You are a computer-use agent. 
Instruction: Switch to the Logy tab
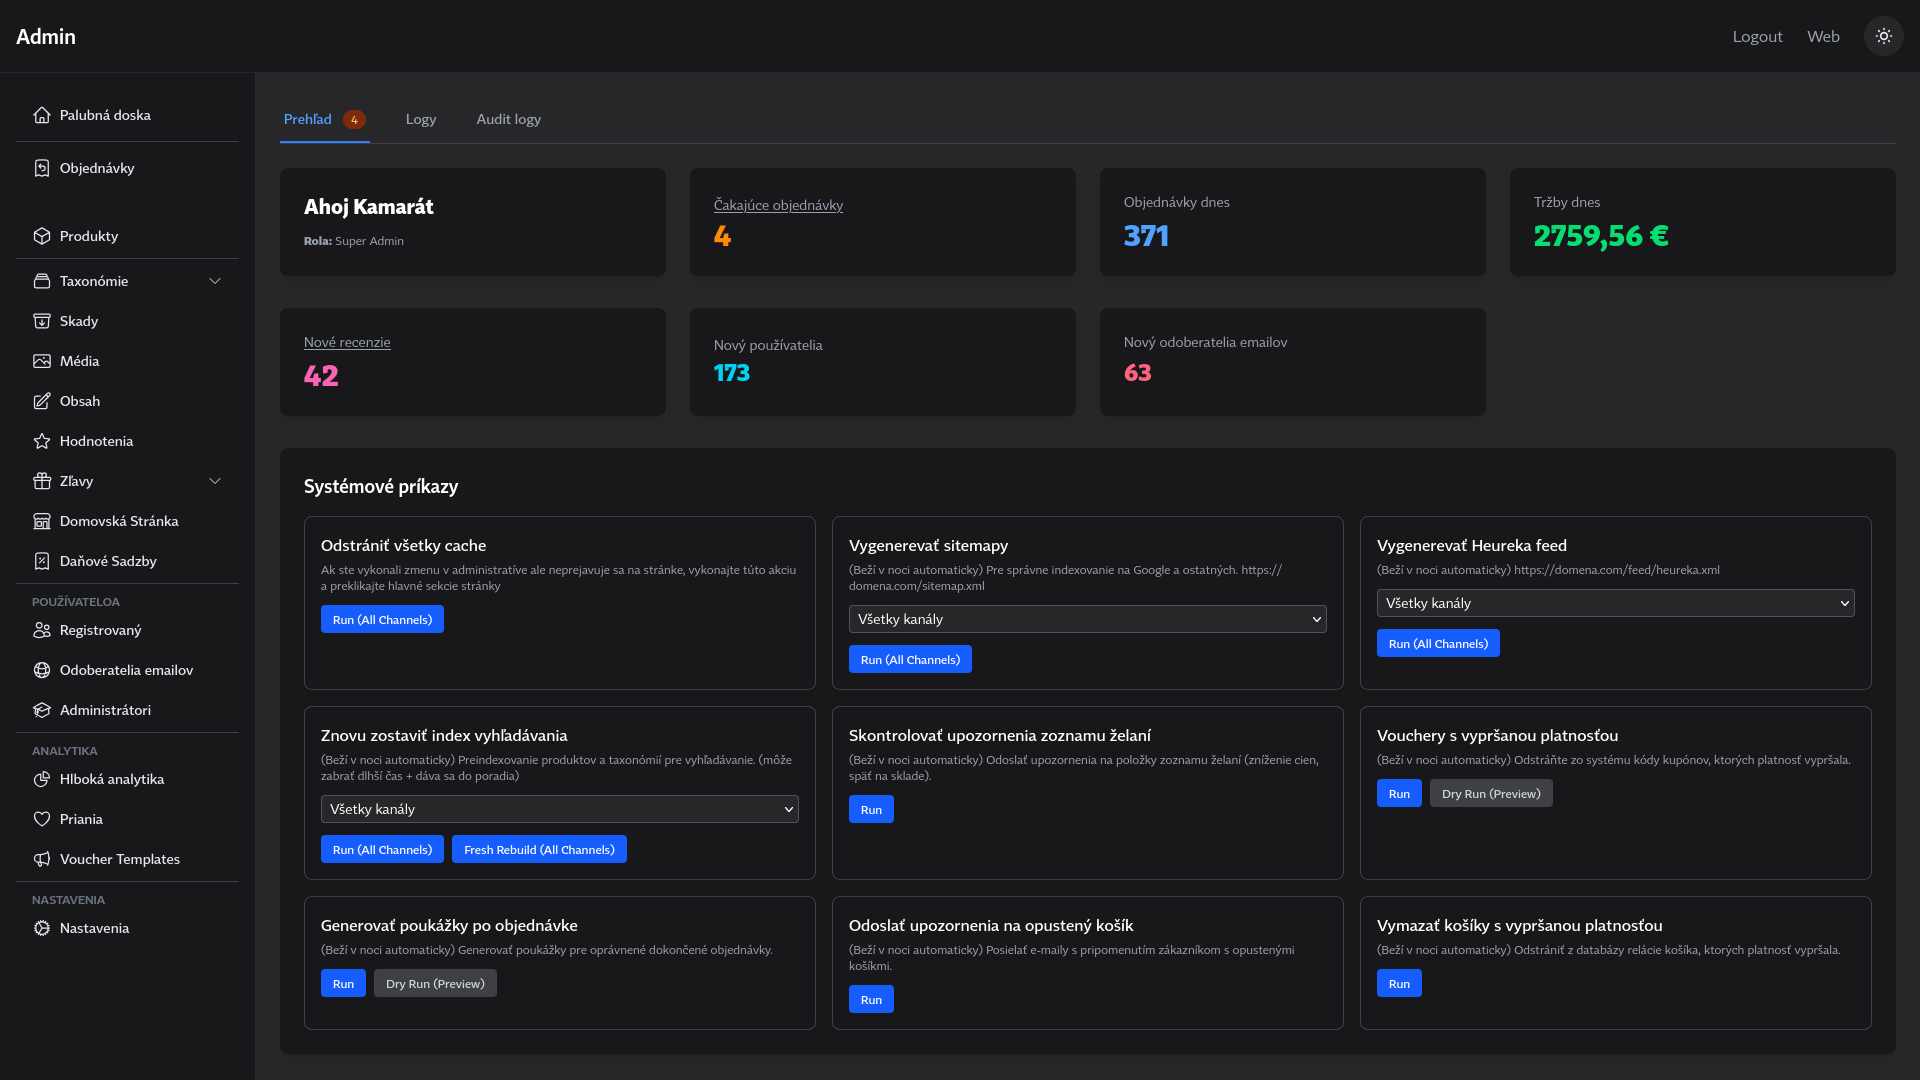point(420,119)
